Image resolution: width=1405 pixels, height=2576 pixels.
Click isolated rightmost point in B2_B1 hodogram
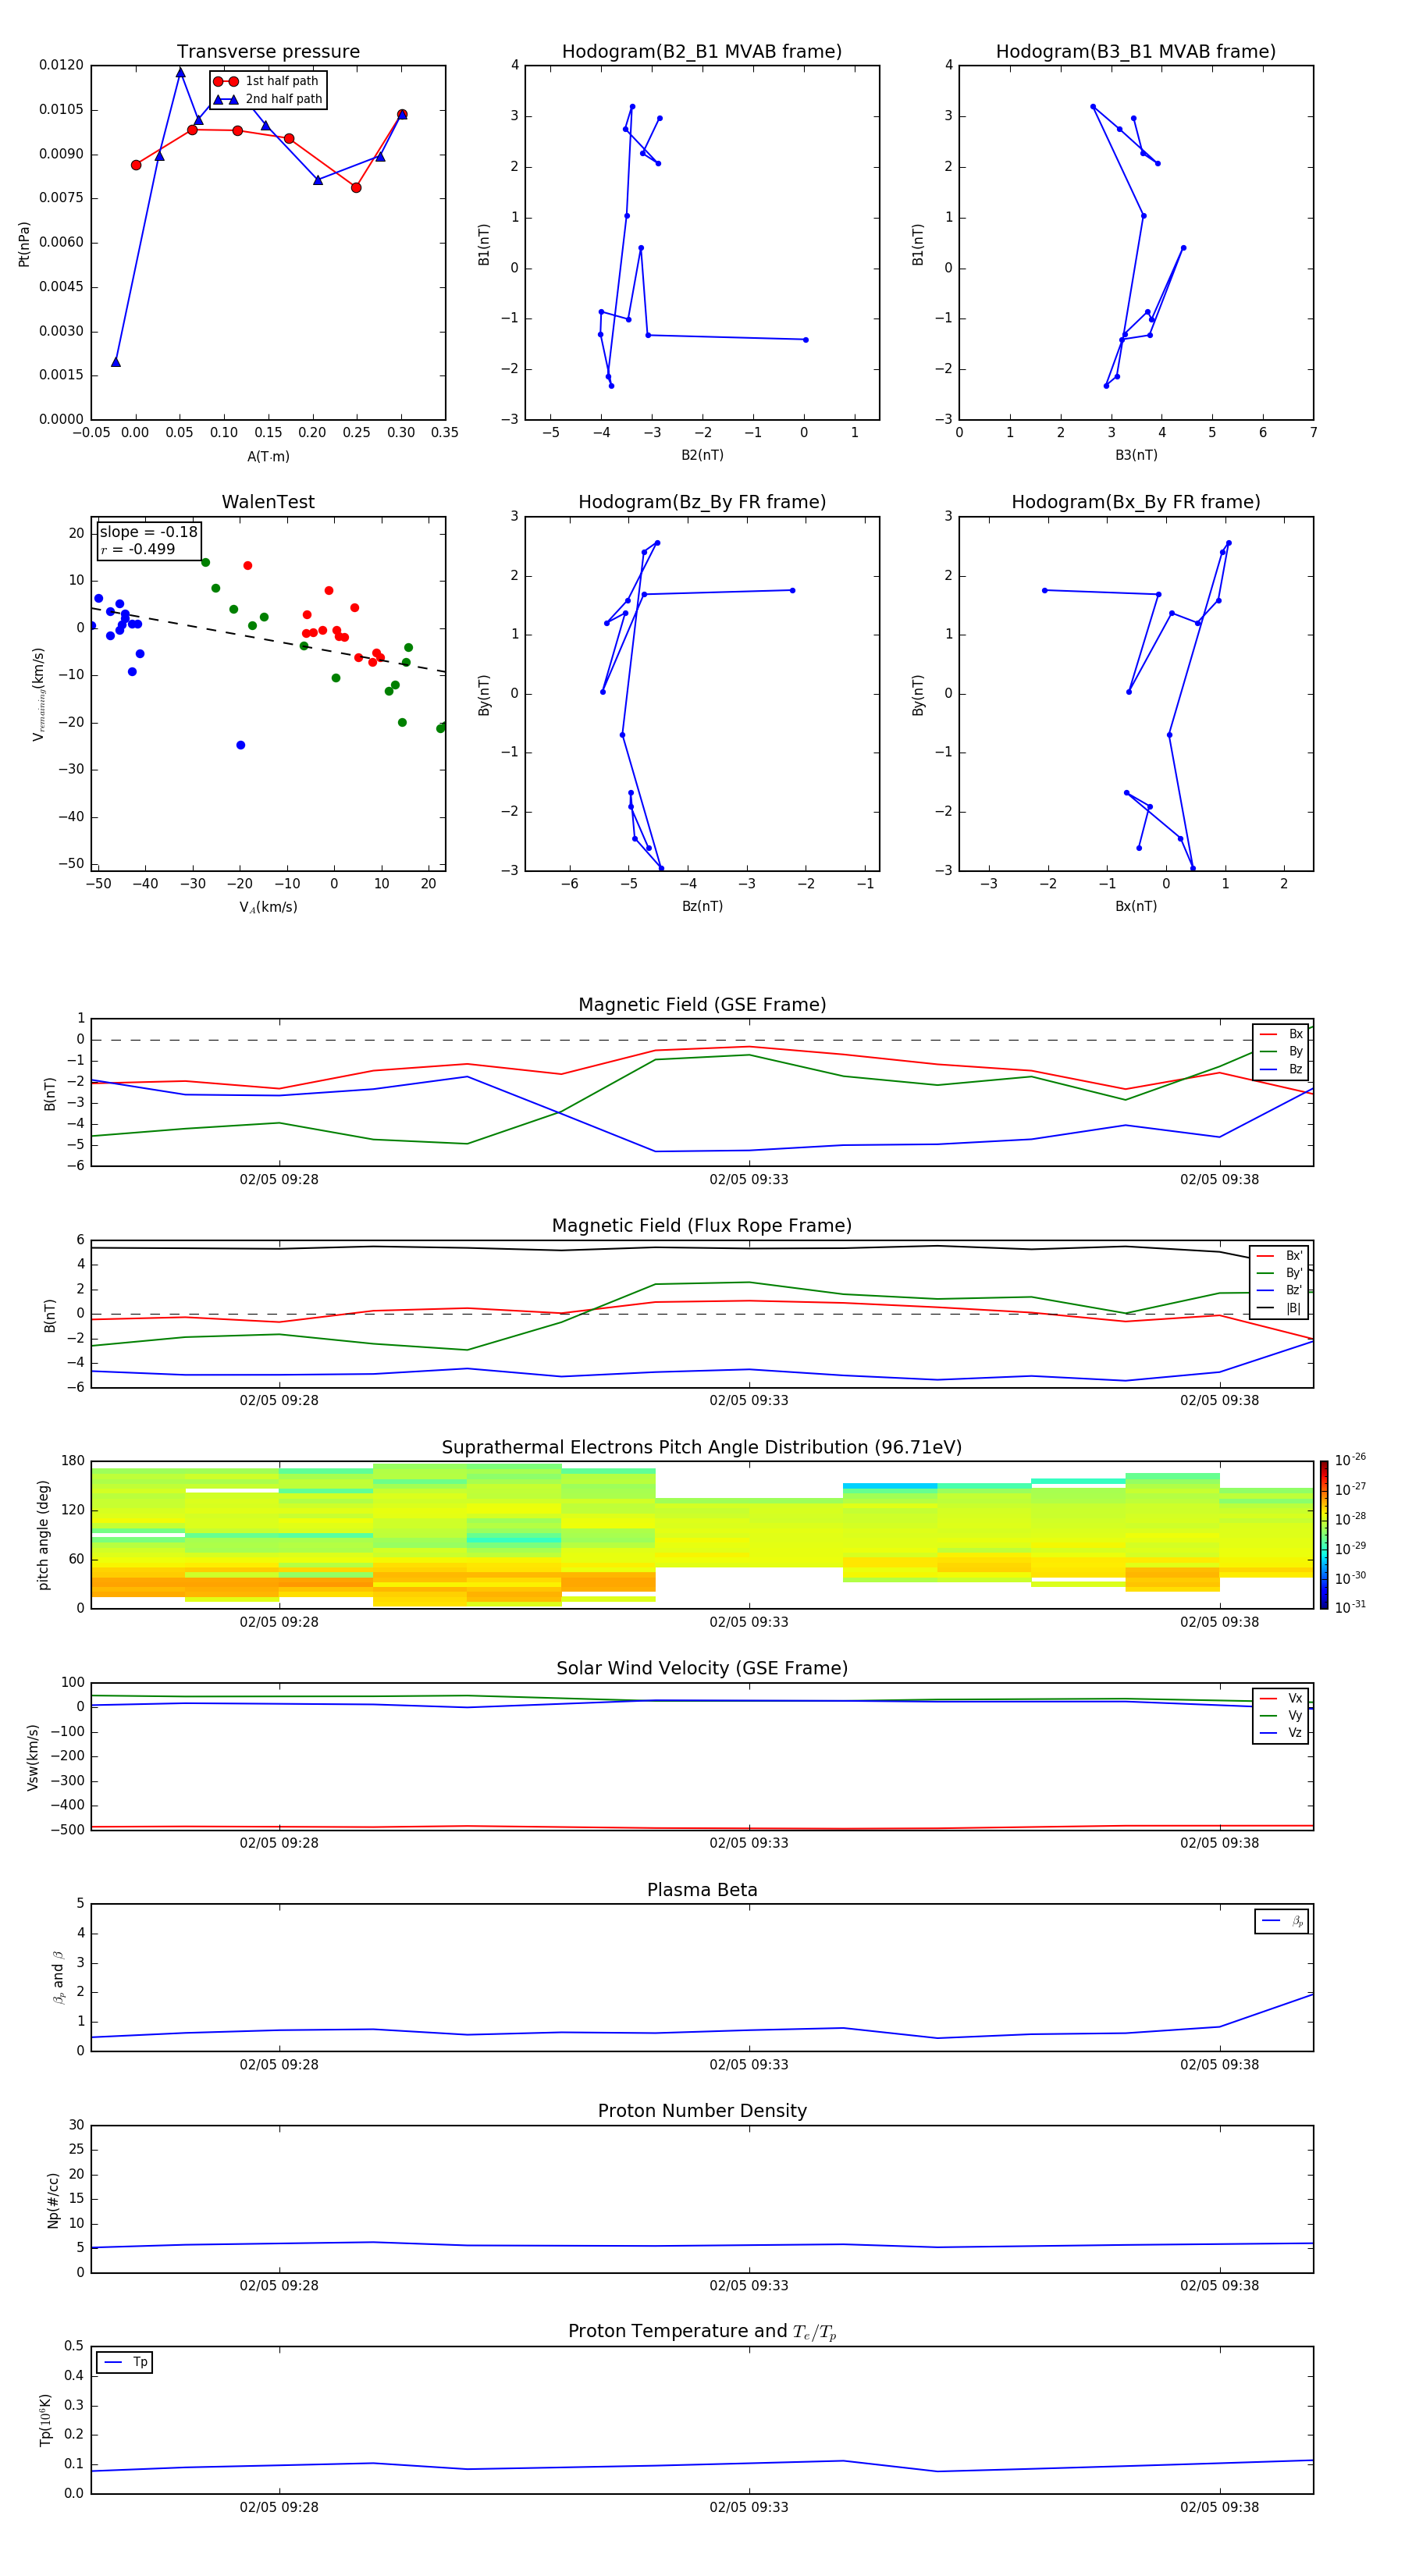806,340
